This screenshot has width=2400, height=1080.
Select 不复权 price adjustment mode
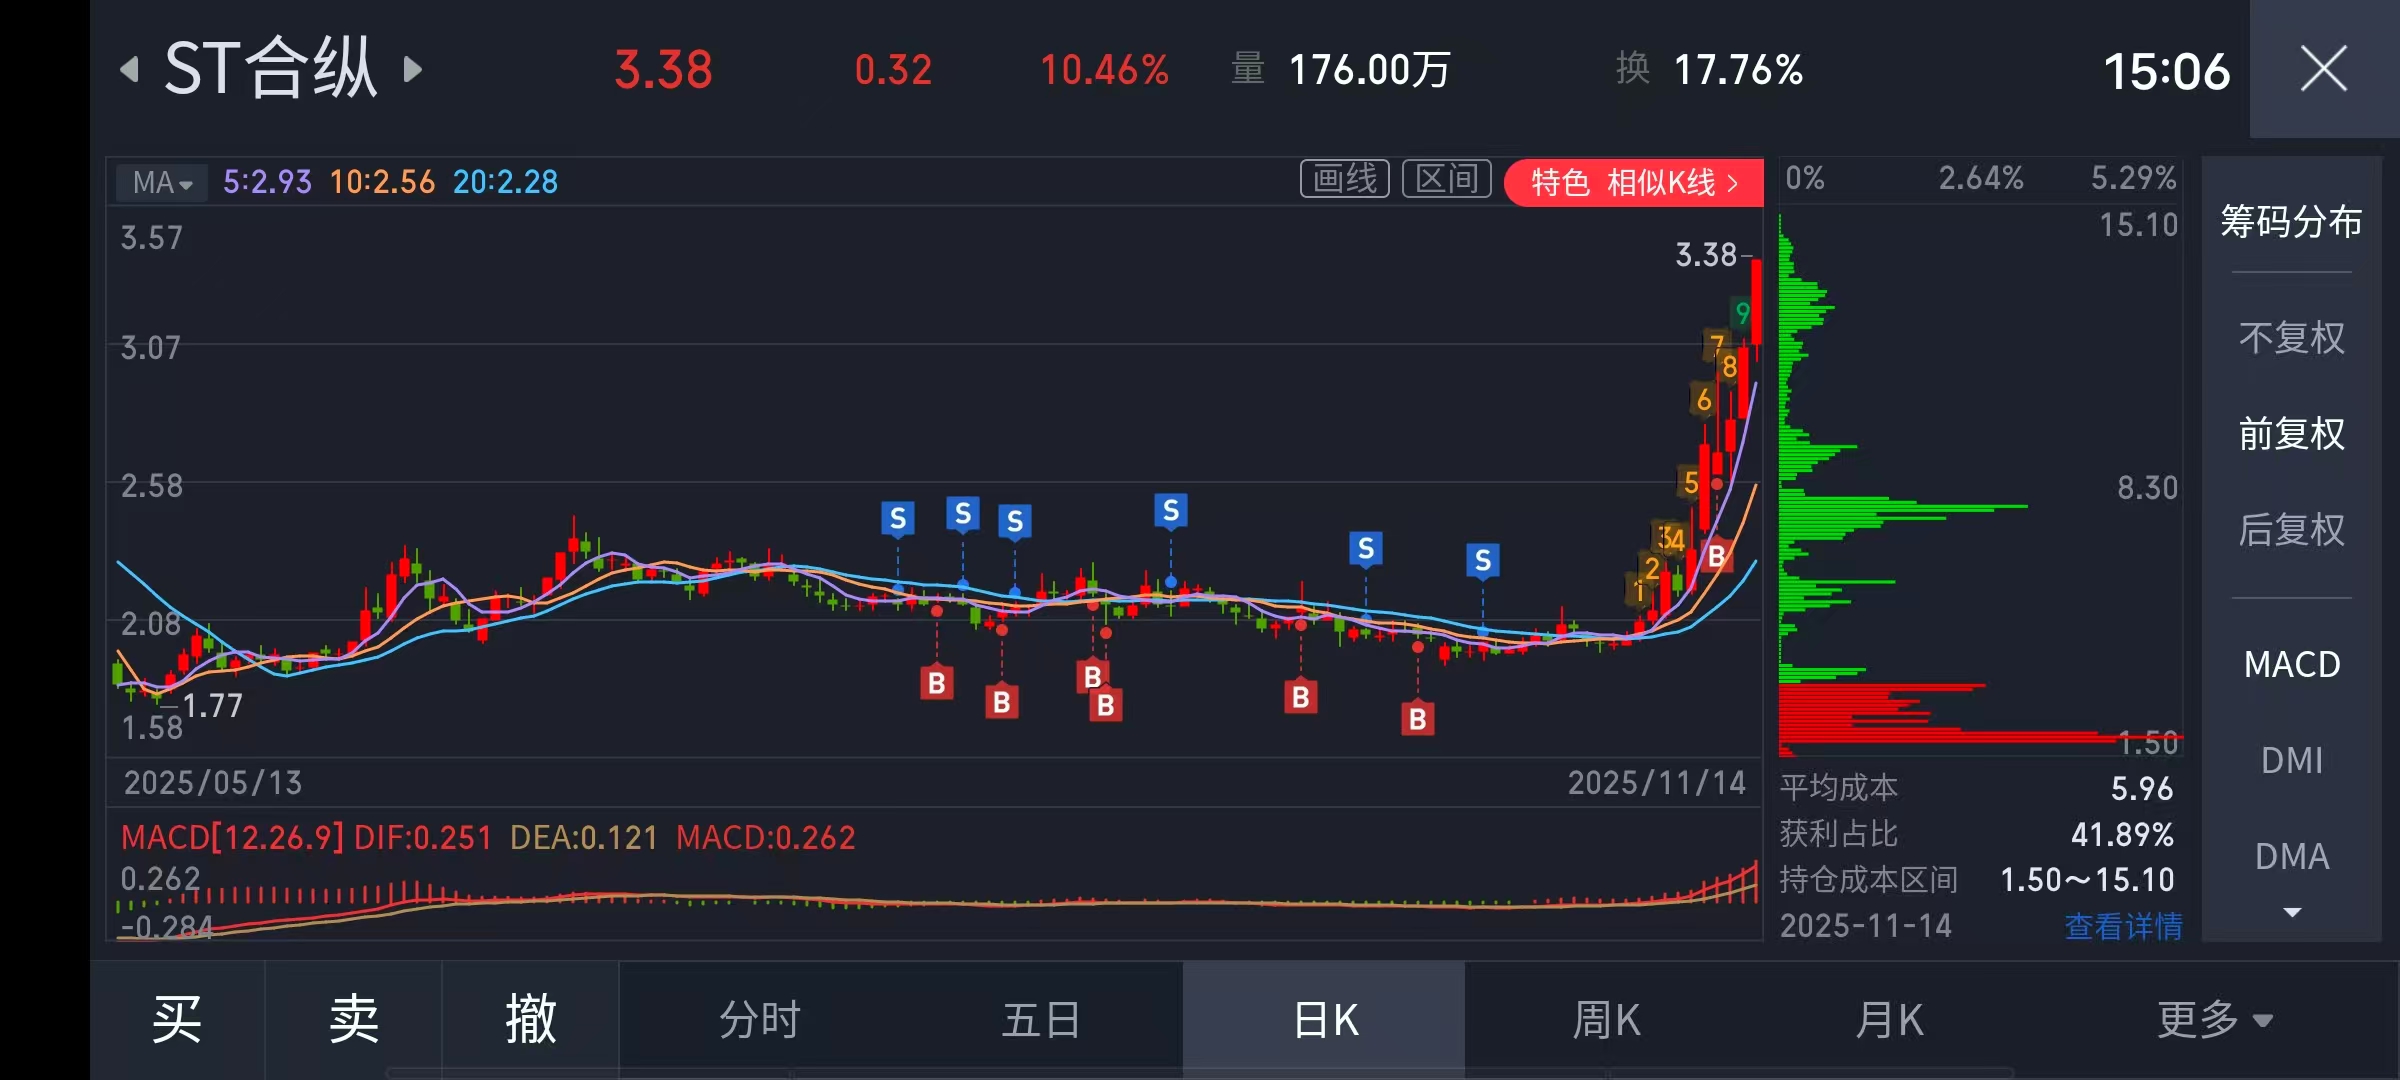point(2291,338)
